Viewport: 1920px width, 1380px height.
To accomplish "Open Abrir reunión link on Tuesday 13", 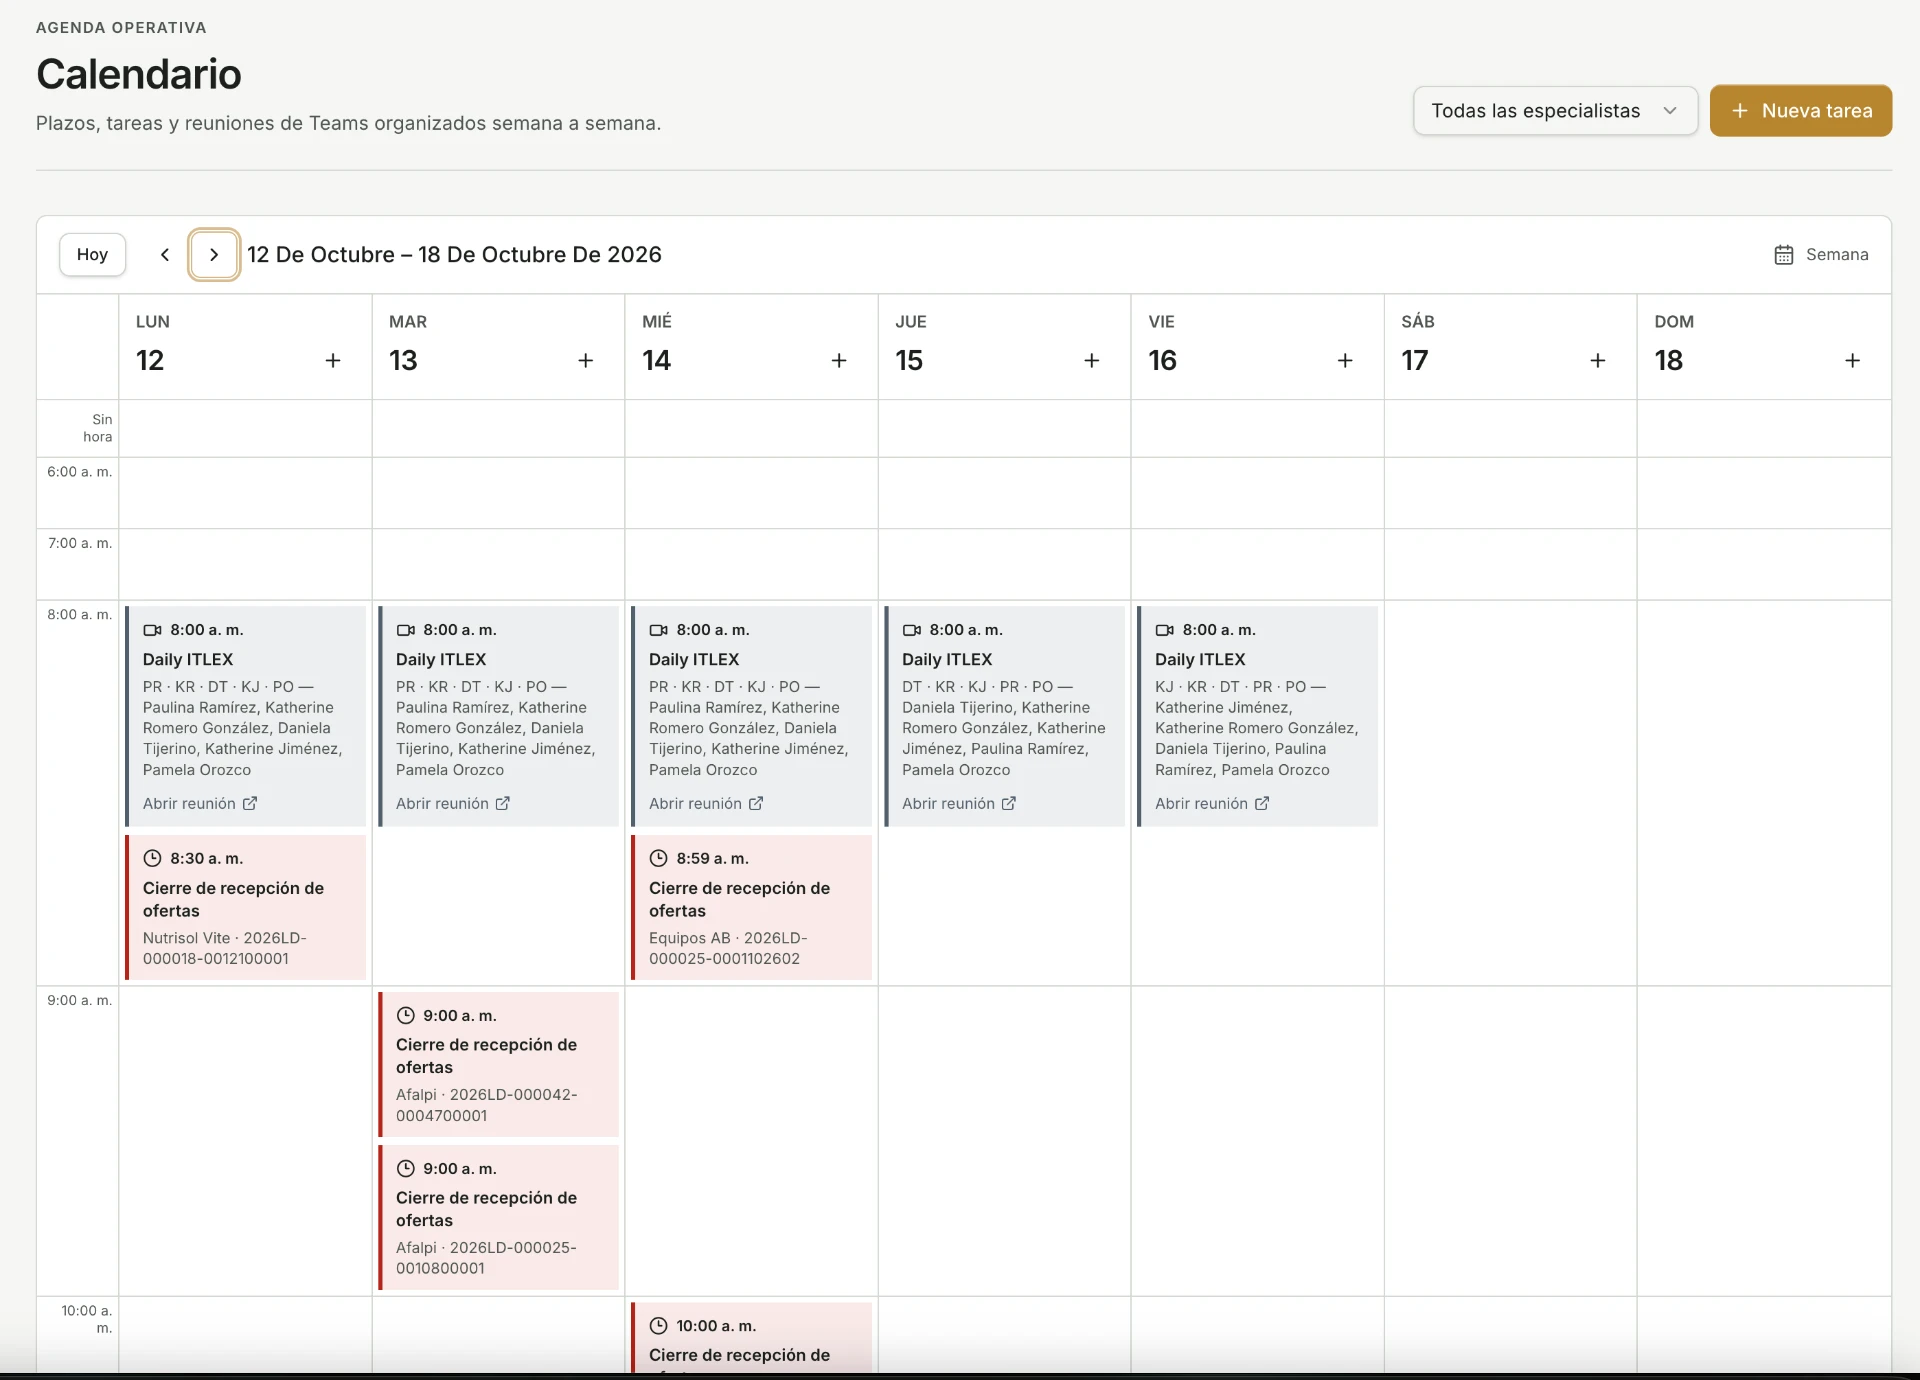I will pyautogui.click(x=453, y=803).
